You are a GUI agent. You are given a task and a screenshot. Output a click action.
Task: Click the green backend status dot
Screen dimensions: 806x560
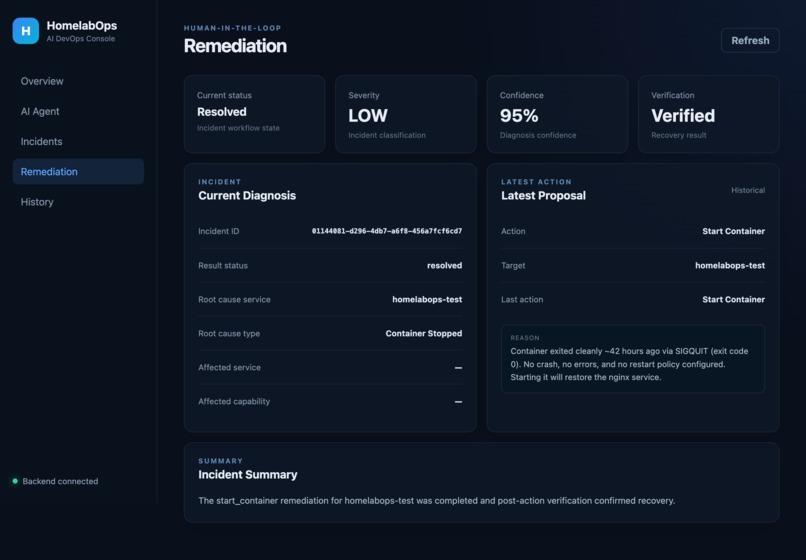15,481
